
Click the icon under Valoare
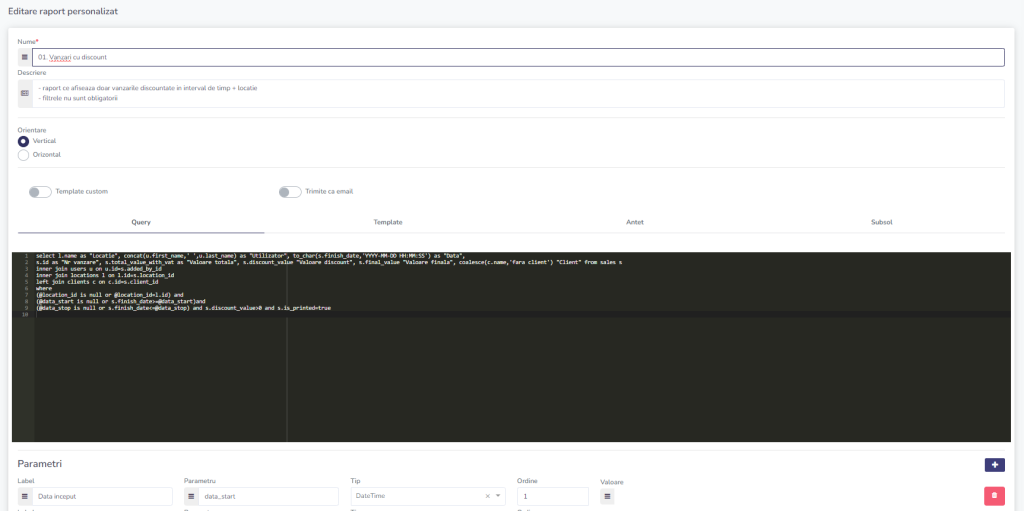(607, 497)
